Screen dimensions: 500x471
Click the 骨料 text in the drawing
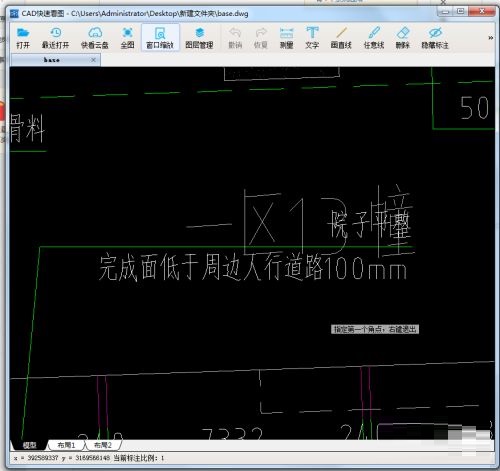tap(27, 128)
